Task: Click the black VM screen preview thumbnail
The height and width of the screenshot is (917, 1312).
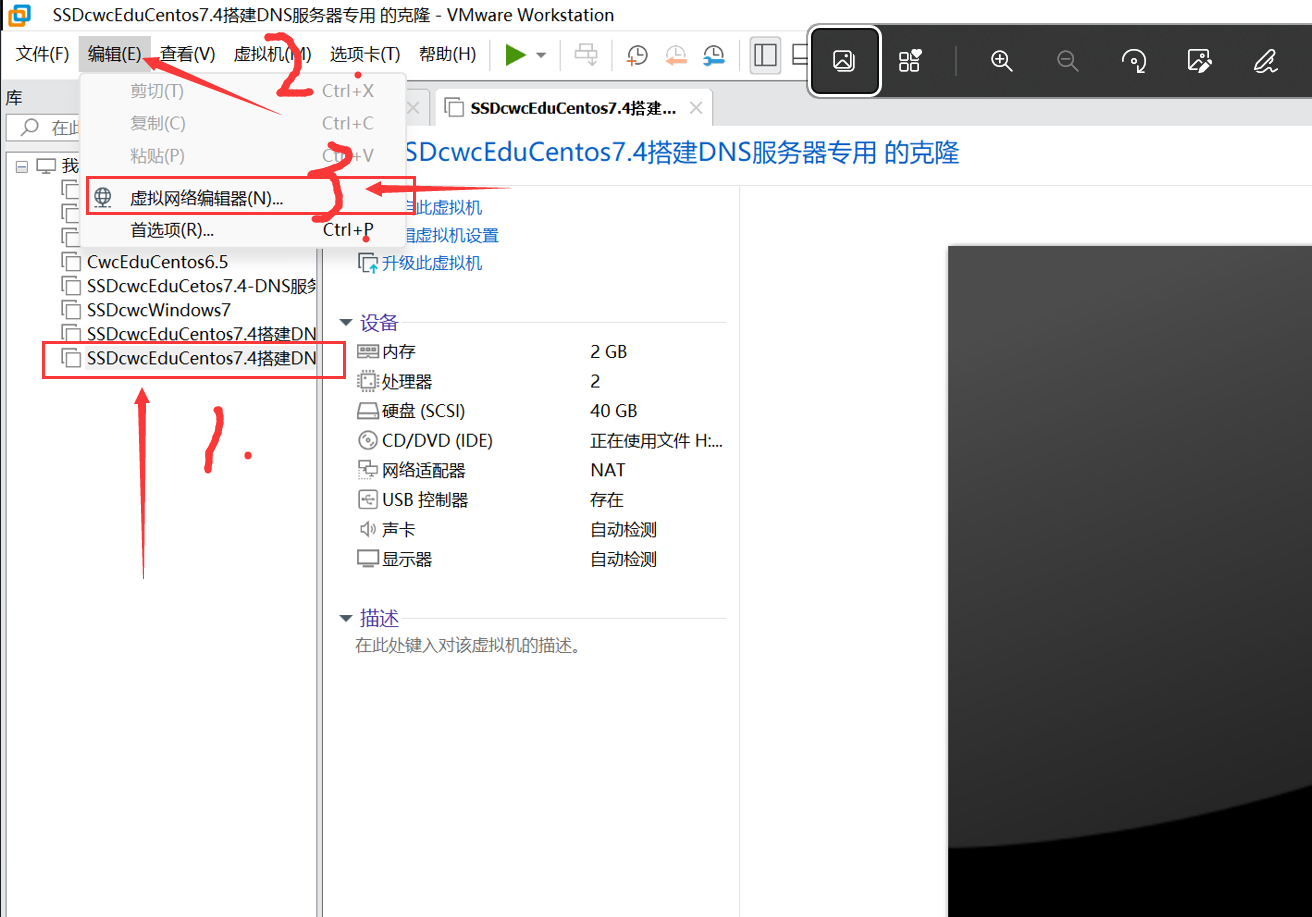Action: (x=1130, y=580)
